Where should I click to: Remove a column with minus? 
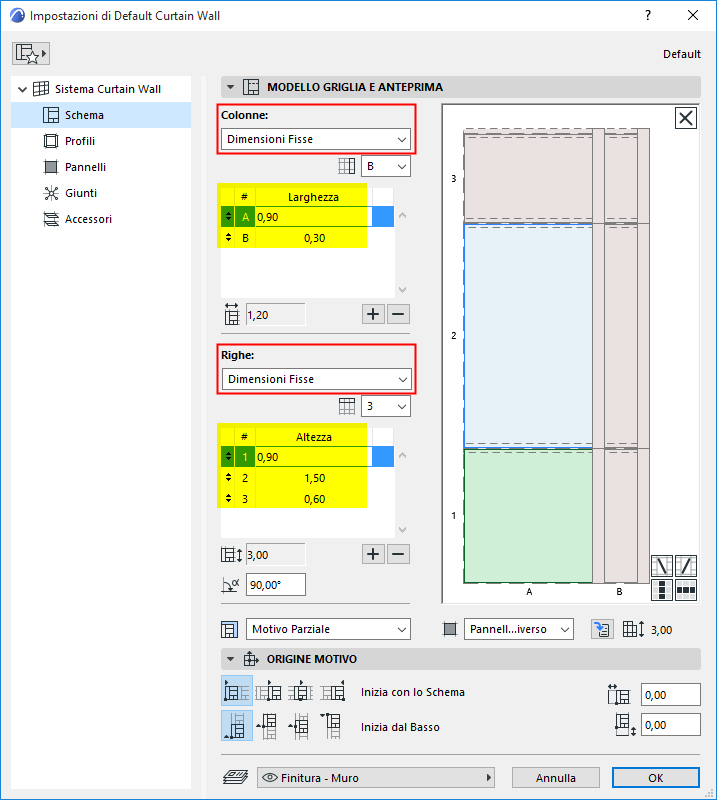(398, 314)
